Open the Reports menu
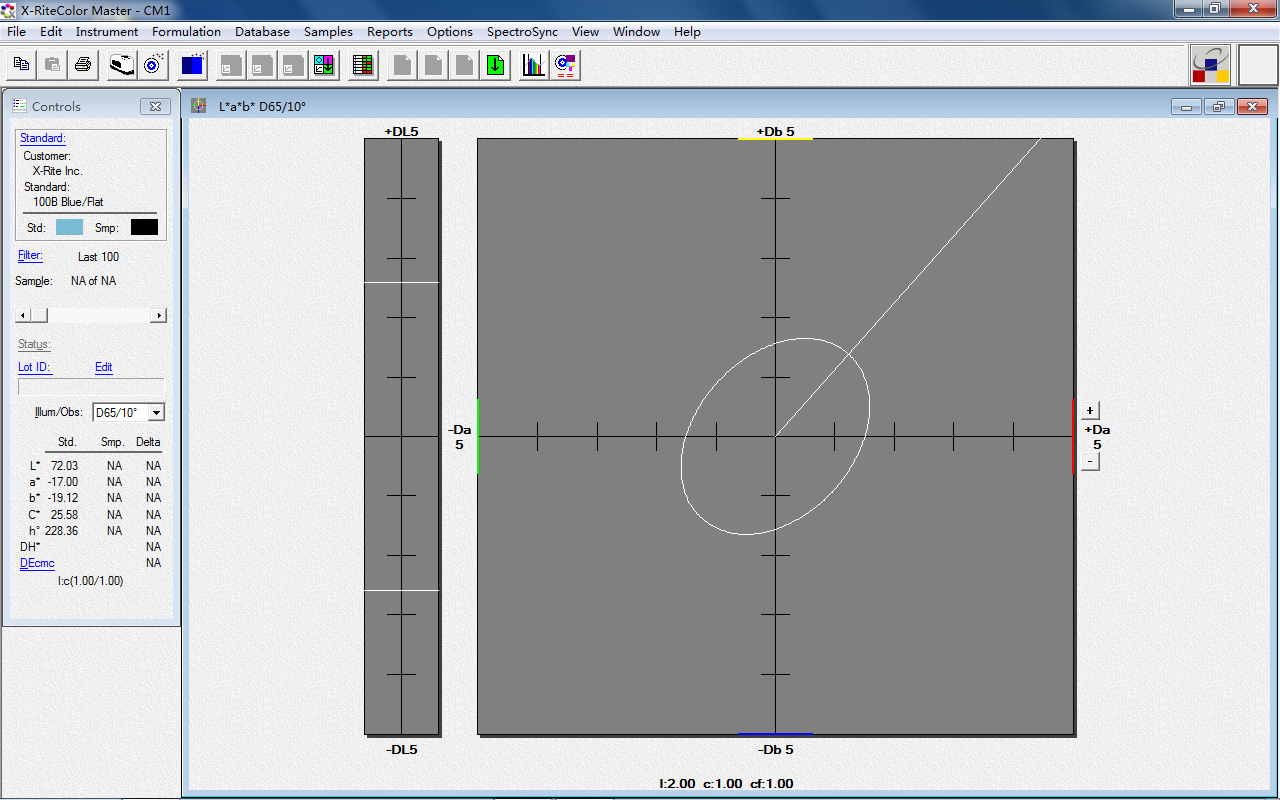The height and width of the screenshot is (800, 1280). [390, 32]
